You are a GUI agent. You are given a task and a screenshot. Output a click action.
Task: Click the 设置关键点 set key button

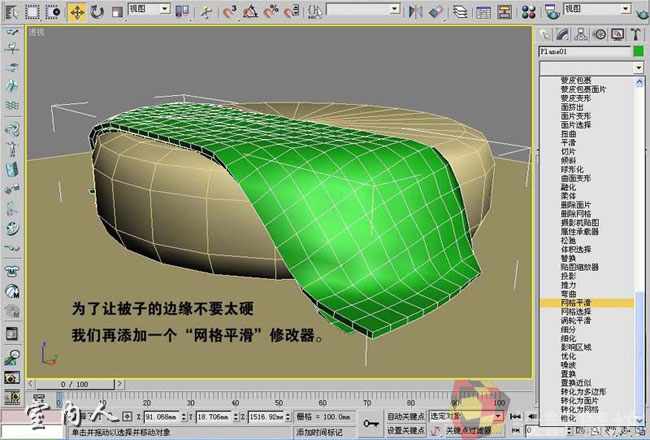tap(406, 430)
